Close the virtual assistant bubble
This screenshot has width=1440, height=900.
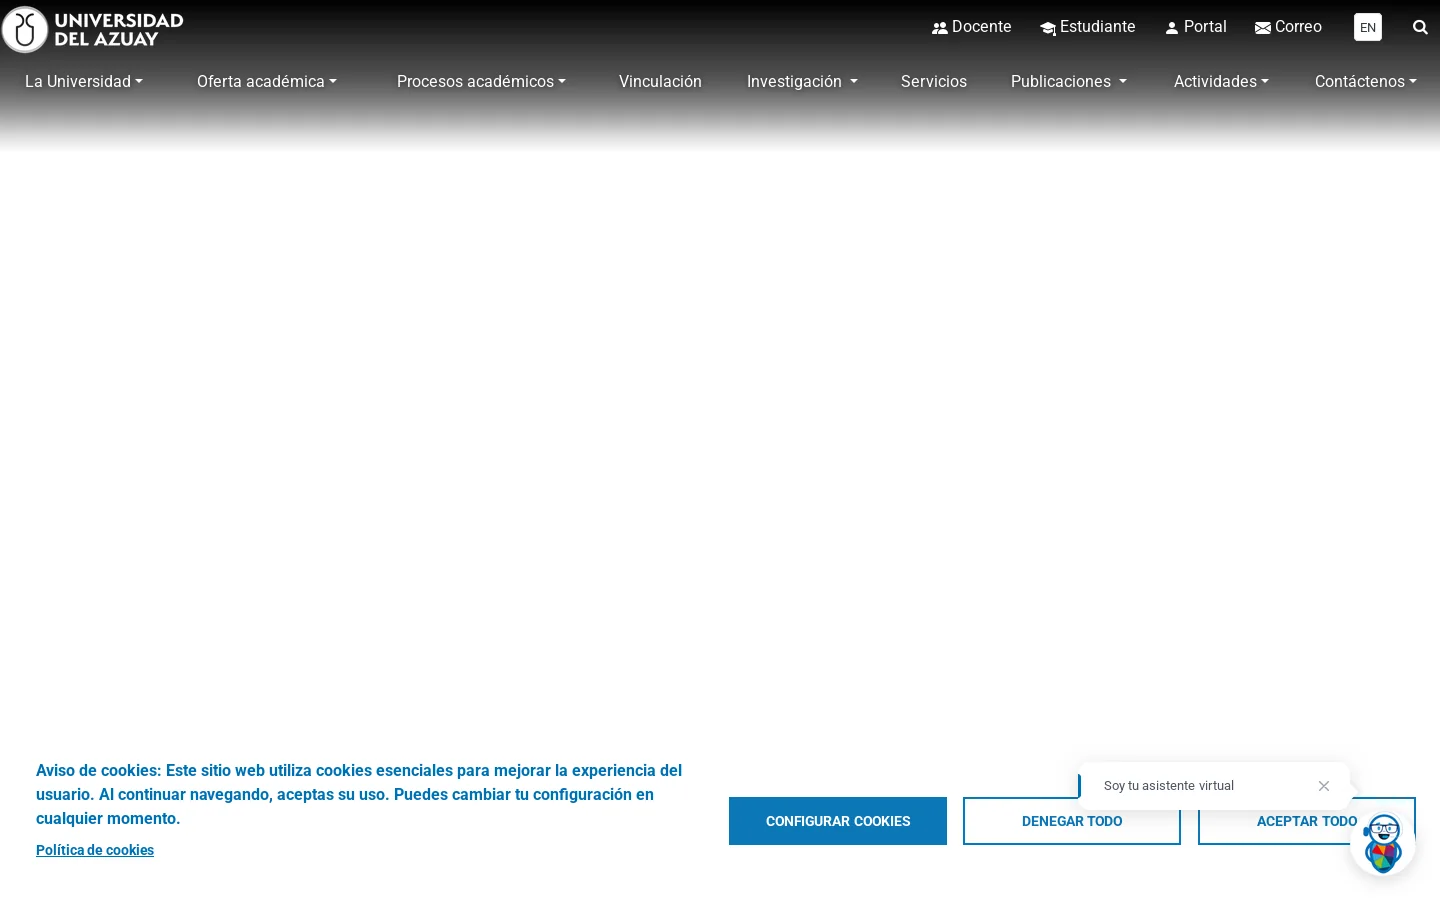pos(1324,786)
